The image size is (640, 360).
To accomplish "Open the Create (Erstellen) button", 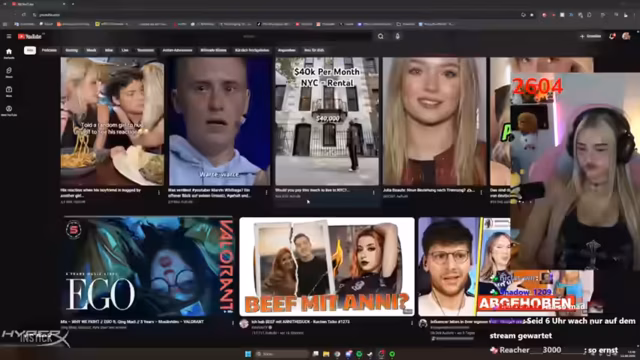I will click(x=591, y=36).
